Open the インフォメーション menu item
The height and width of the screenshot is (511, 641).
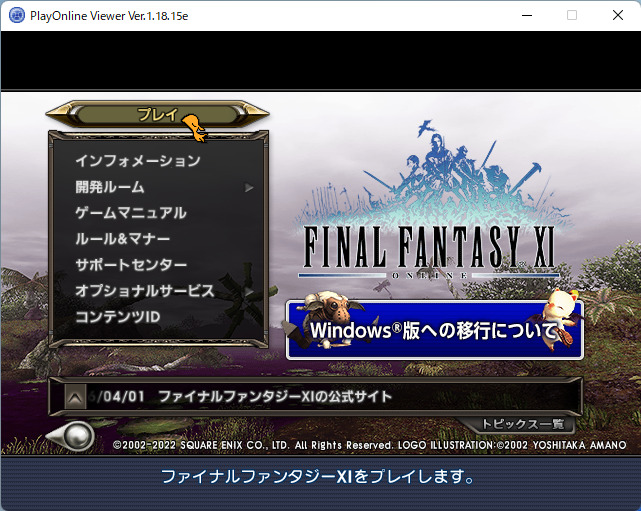click(x=138, y=161)
